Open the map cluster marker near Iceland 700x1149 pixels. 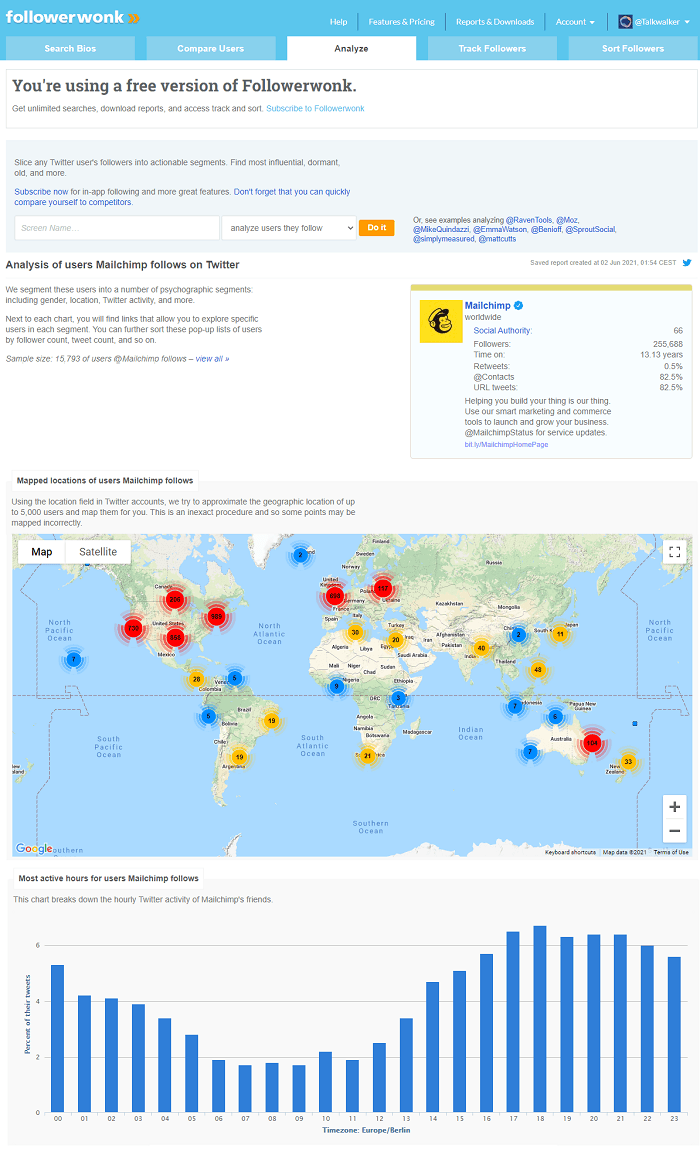point(301,555)
